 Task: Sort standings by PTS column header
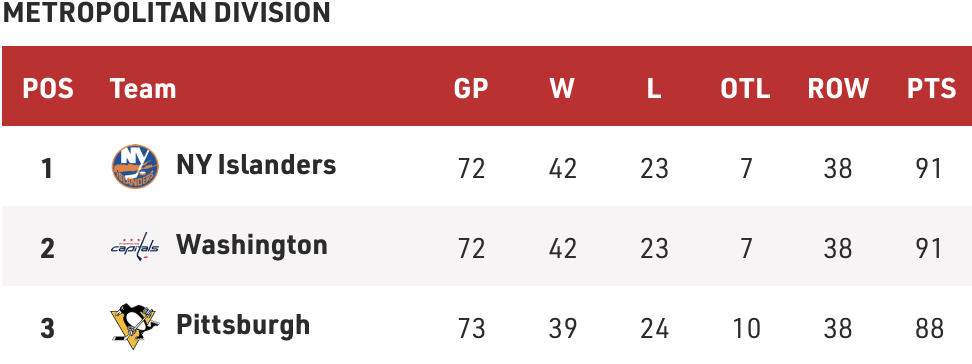tap(932, 89)
